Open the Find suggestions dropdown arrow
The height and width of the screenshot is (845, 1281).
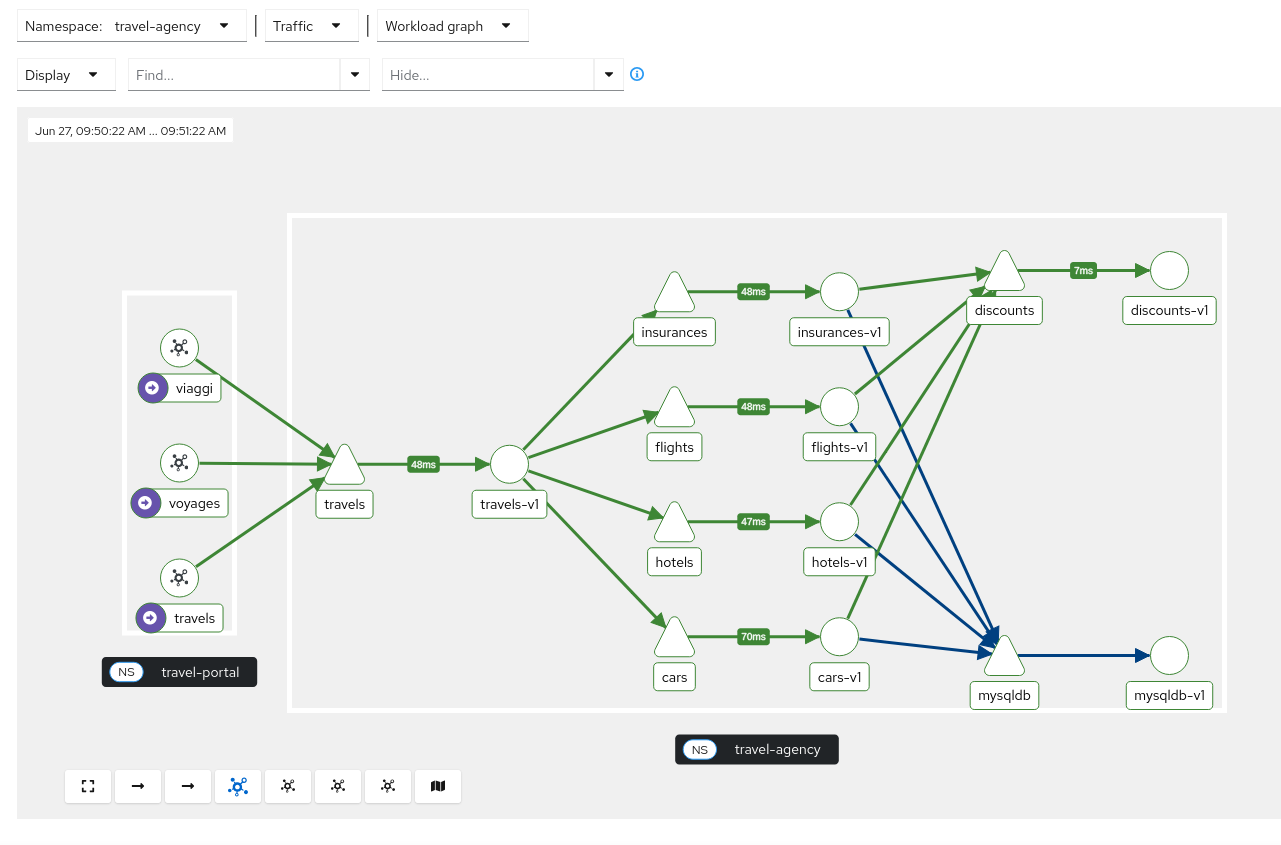click(x=355, y=74)
